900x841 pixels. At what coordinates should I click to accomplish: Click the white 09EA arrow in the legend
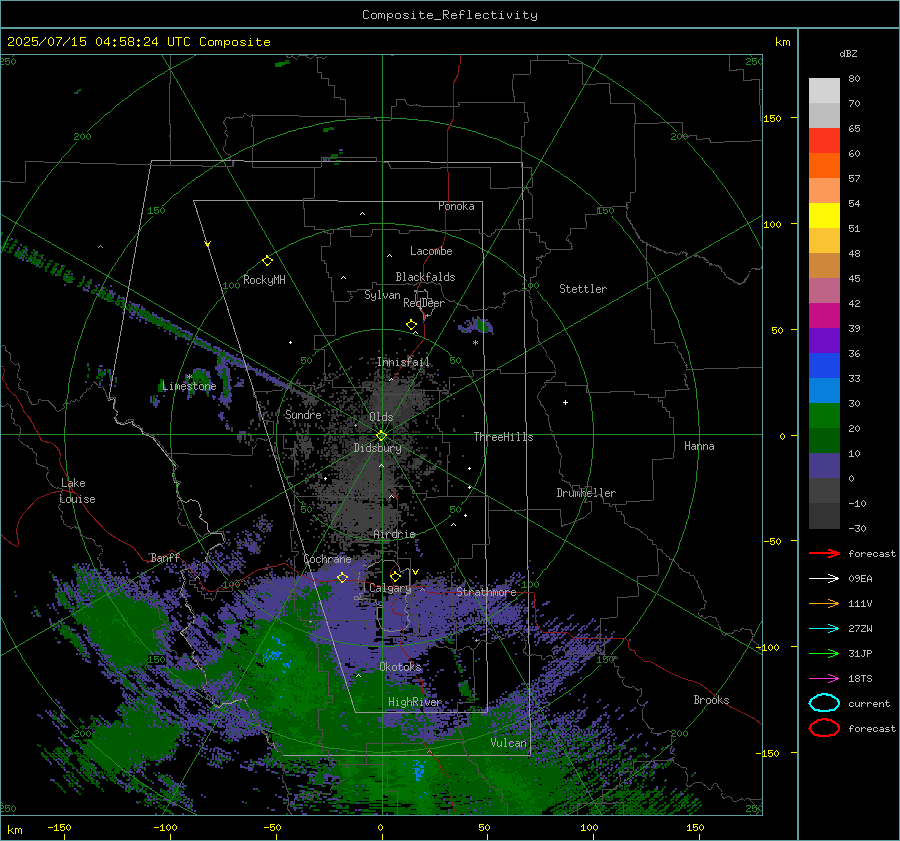click(824, 579)
